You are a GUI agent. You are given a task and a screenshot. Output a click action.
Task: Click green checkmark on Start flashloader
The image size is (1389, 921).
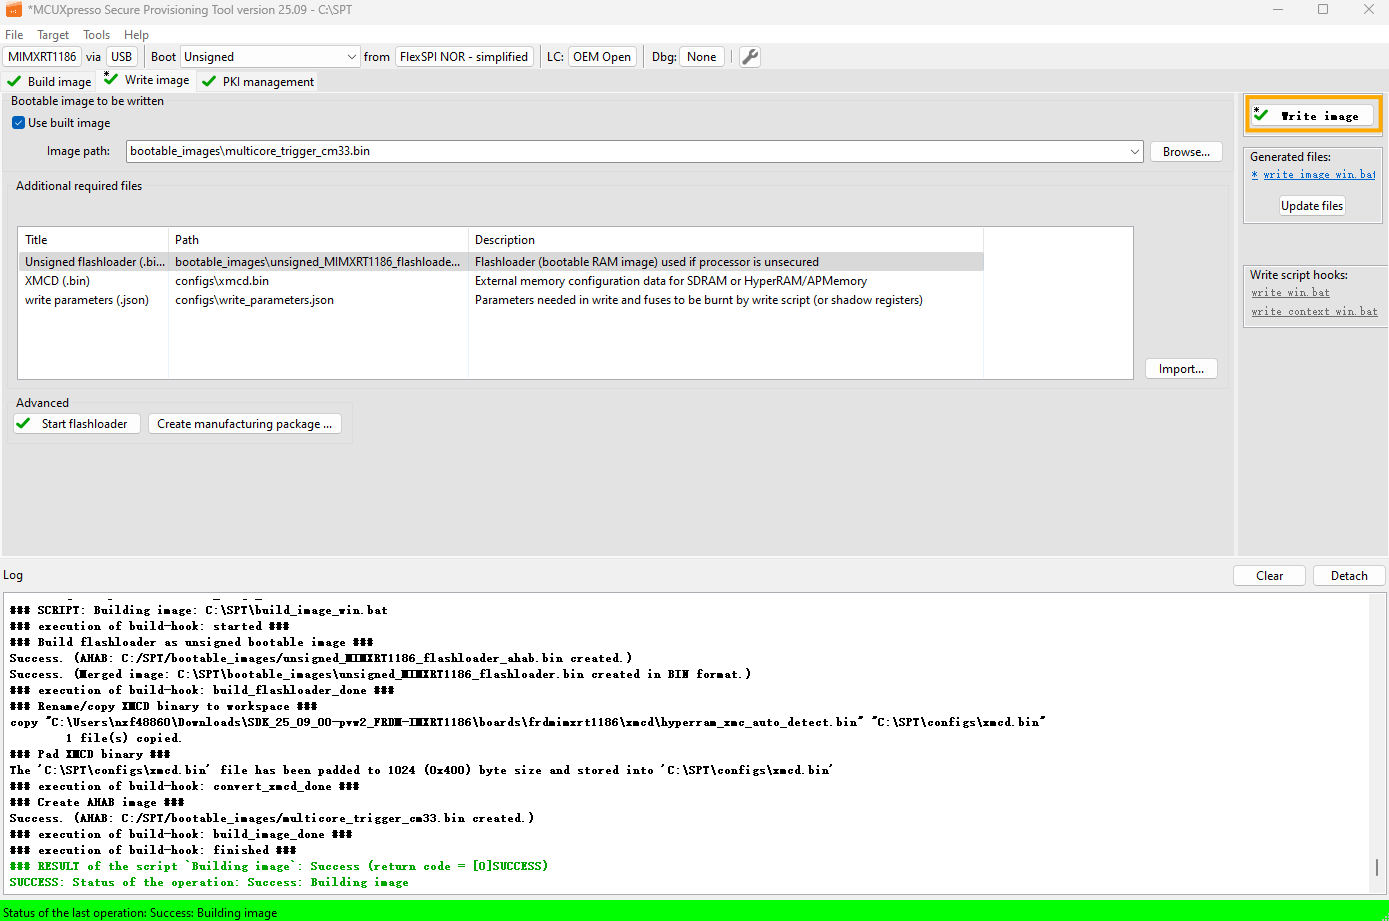[24, 424]
